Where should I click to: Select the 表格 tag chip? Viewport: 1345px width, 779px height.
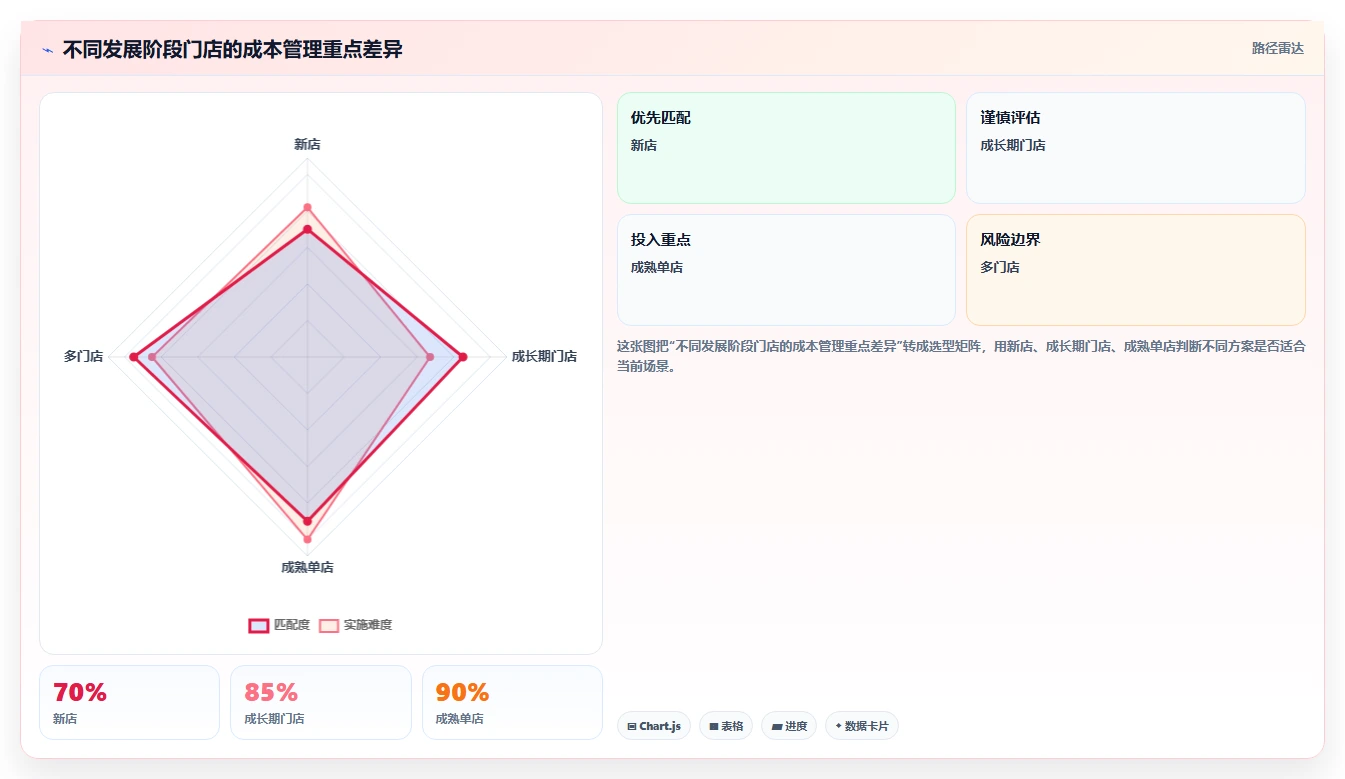[x=726, y=726]
